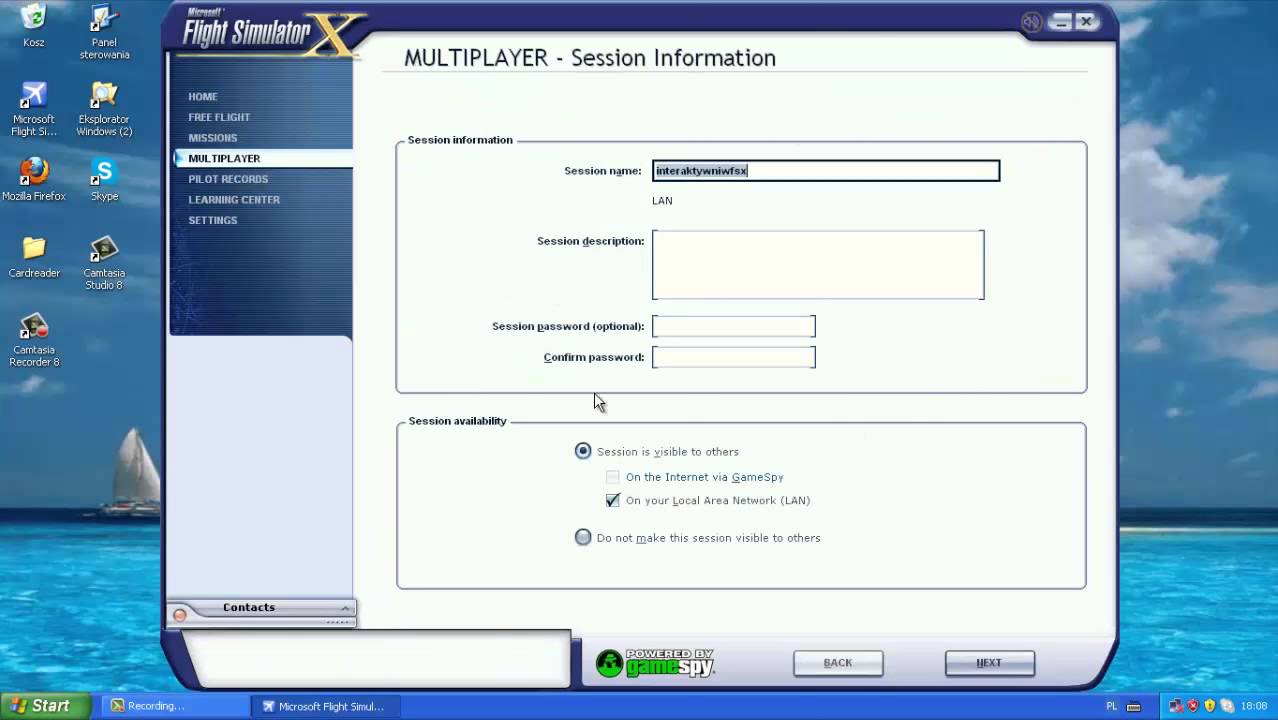The height and width of the screenshot is (720, 1278).
Task: Click the yellow shield tray icon
Action: tap(1209, 706)
